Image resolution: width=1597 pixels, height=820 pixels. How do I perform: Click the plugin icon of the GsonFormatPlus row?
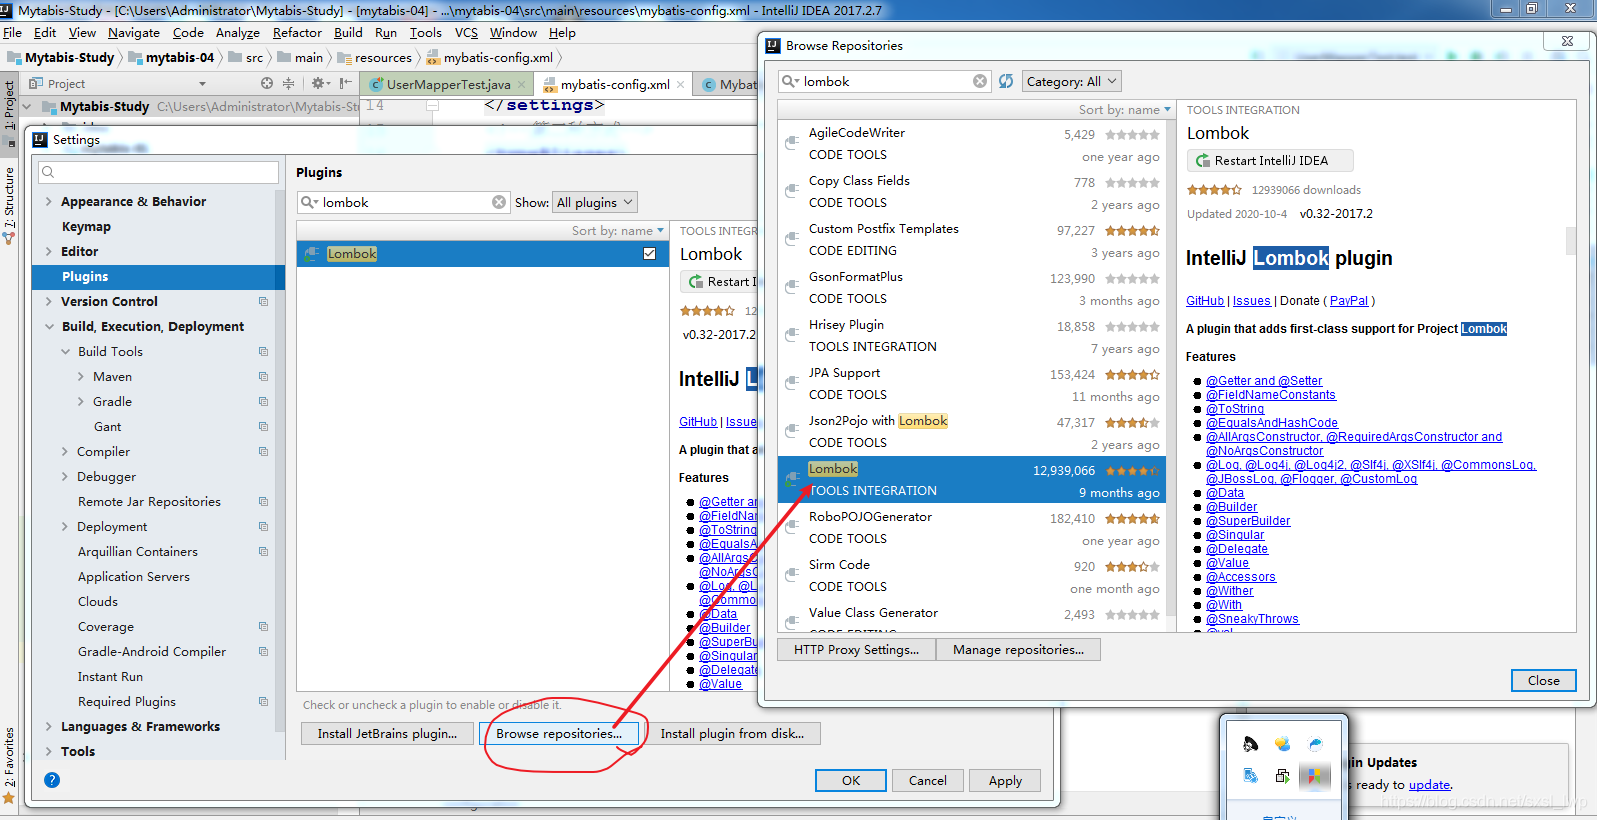click(792, 287)
